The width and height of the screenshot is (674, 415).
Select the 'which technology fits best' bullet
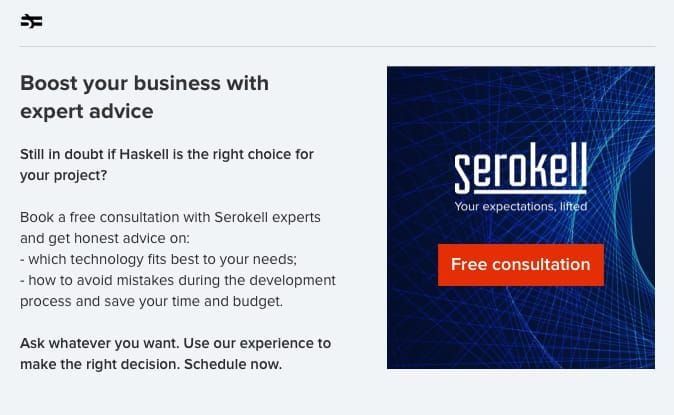click(158, 259)
